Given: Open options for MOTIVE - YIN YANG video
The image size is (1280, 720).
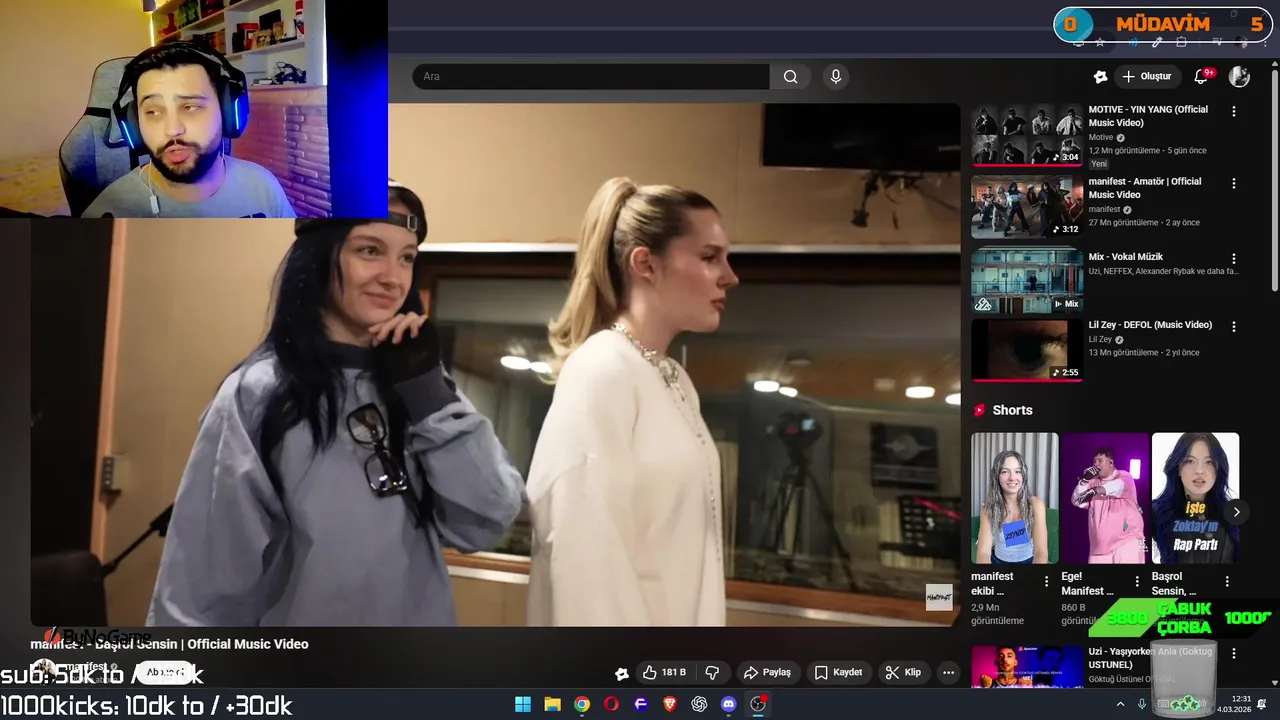Looking at the screenshot, I should coord(1234,111).
